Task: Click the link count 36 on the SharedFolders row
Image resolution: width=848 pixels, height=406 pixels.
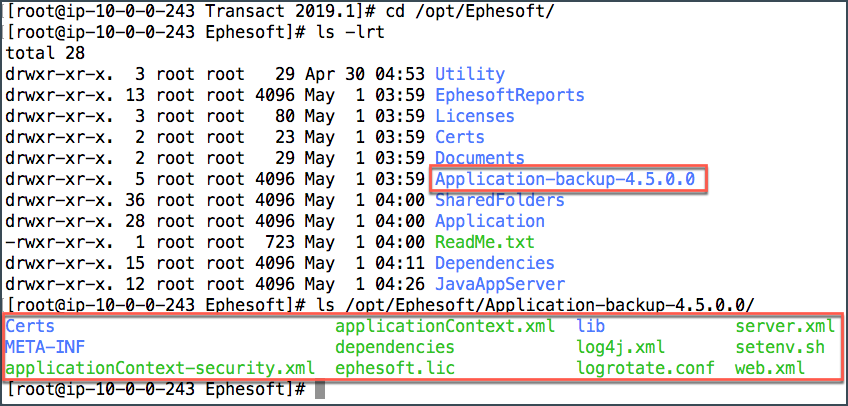Action: pos(135,201)
